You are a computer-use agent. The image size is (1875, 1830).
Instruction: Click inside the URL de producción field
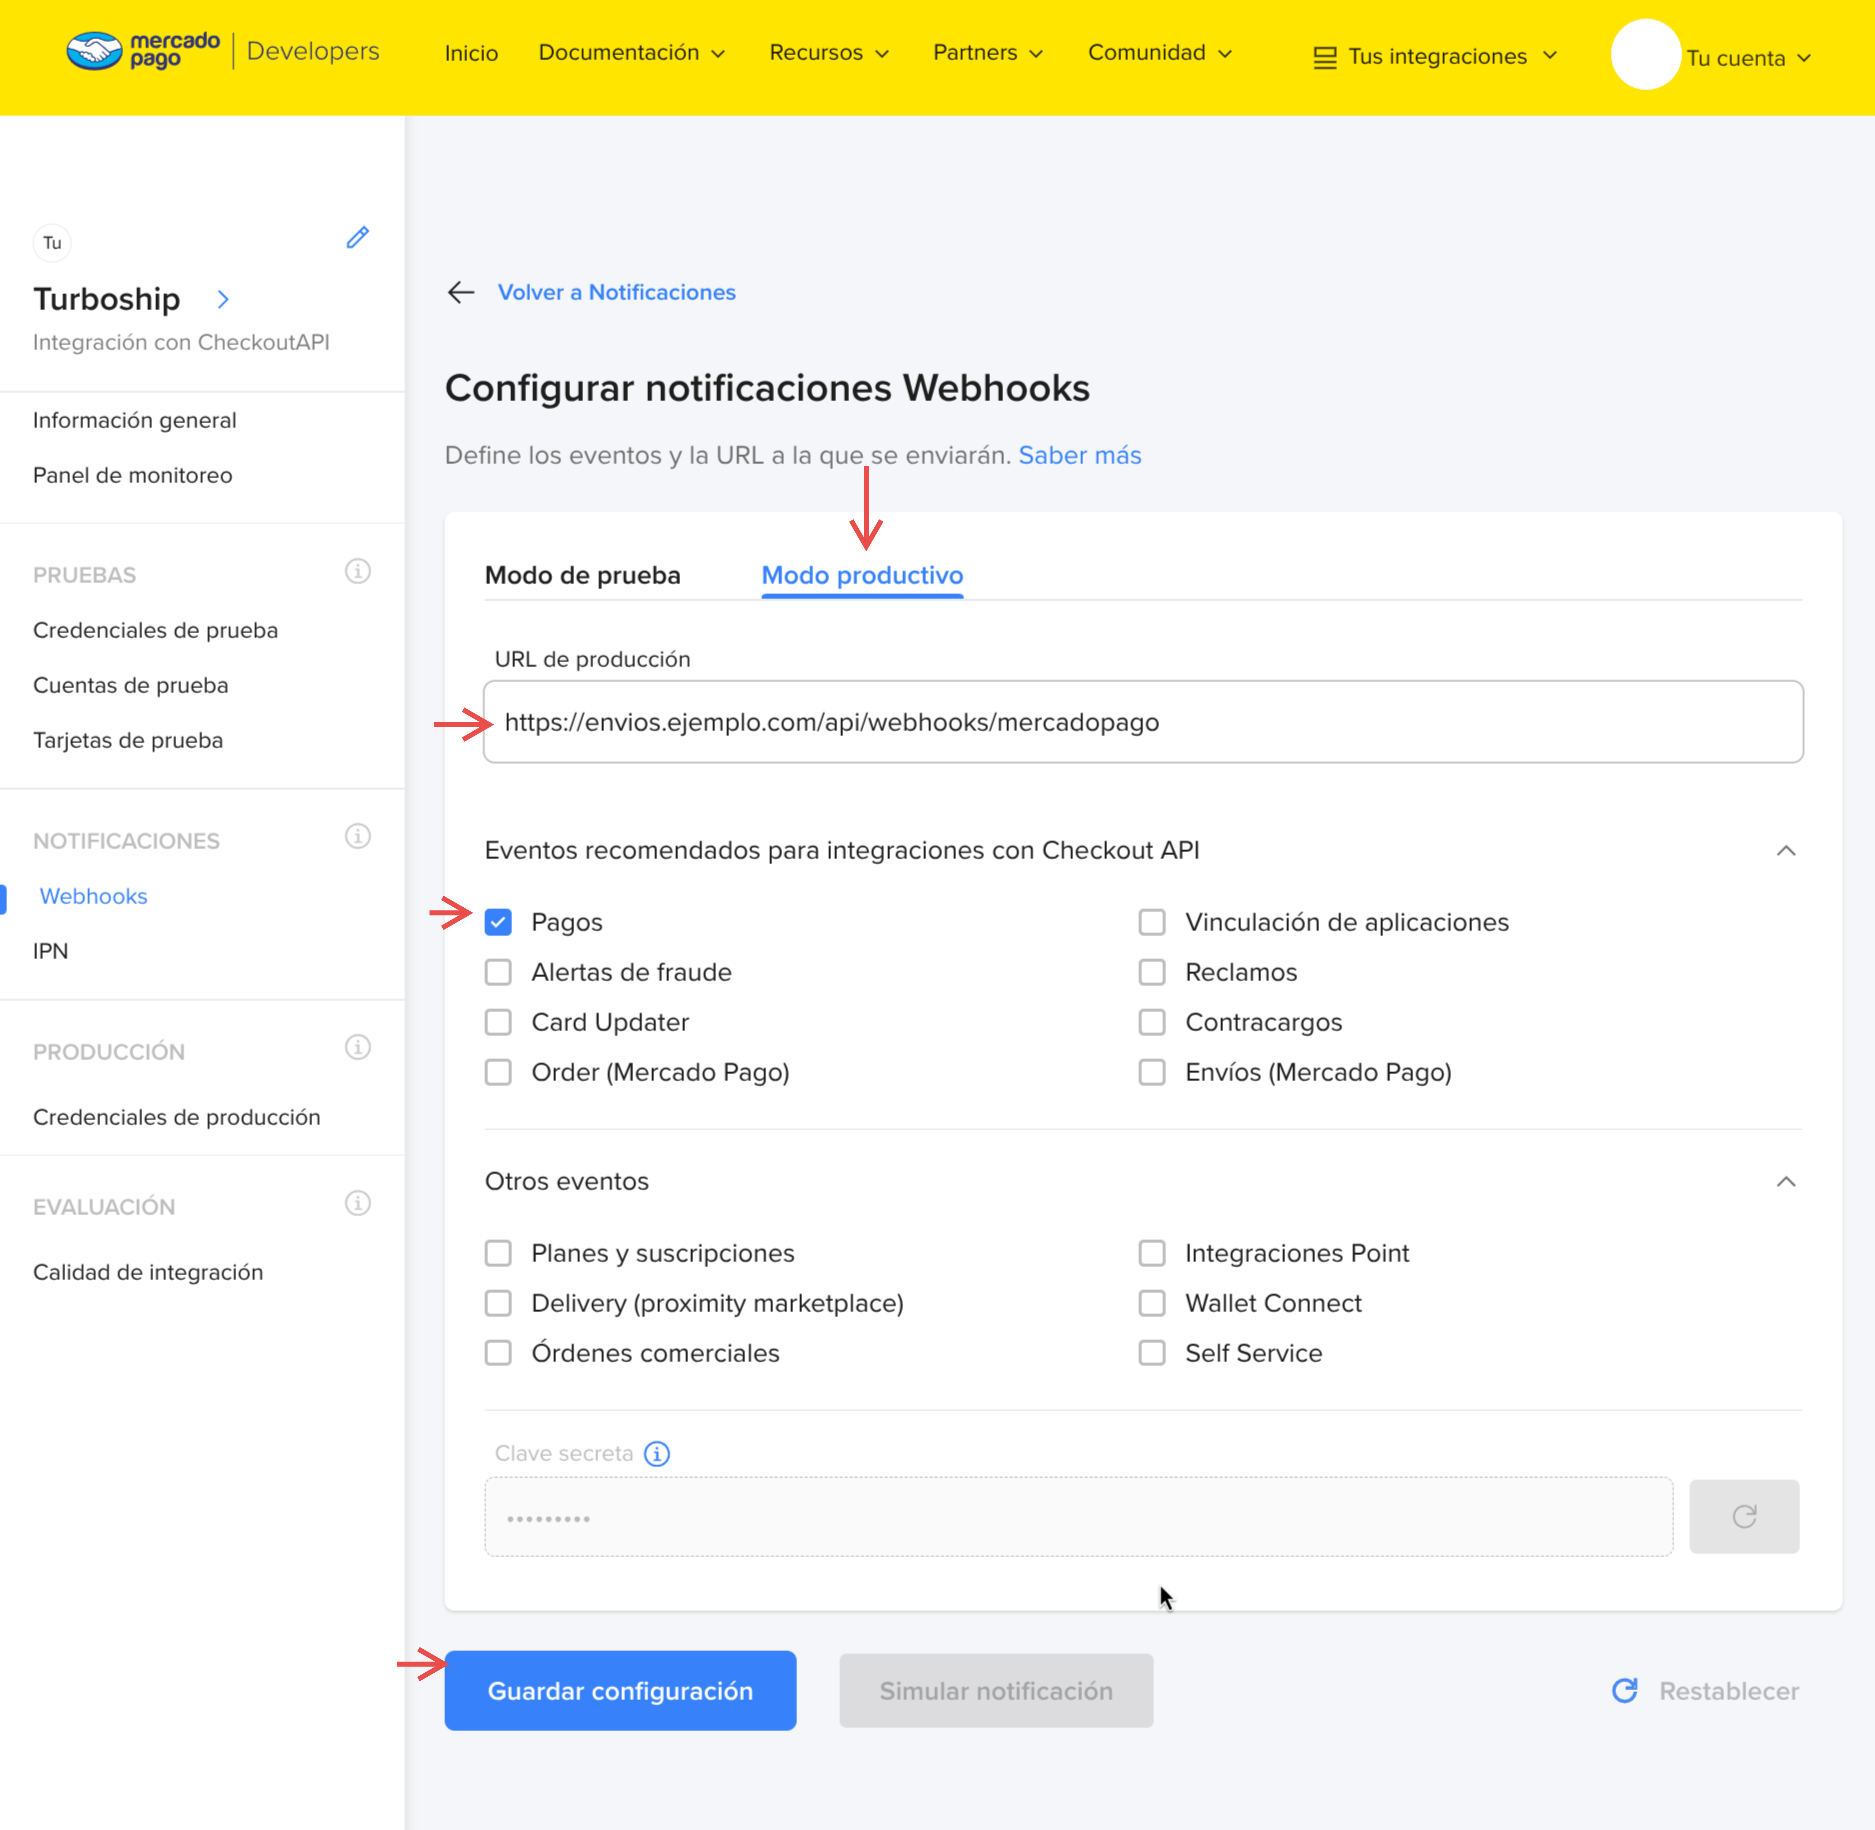(1142, 721)
